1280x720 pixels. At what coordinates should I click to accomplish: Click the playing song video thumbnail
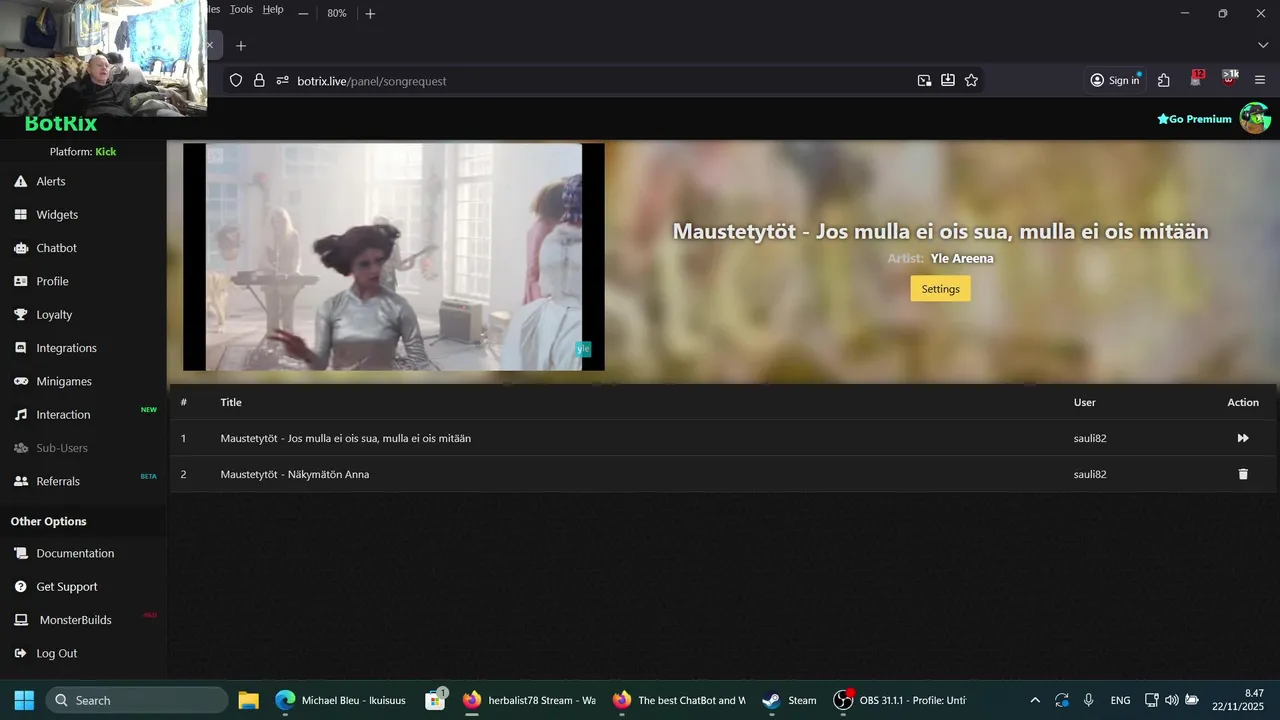tap(394, 257)
